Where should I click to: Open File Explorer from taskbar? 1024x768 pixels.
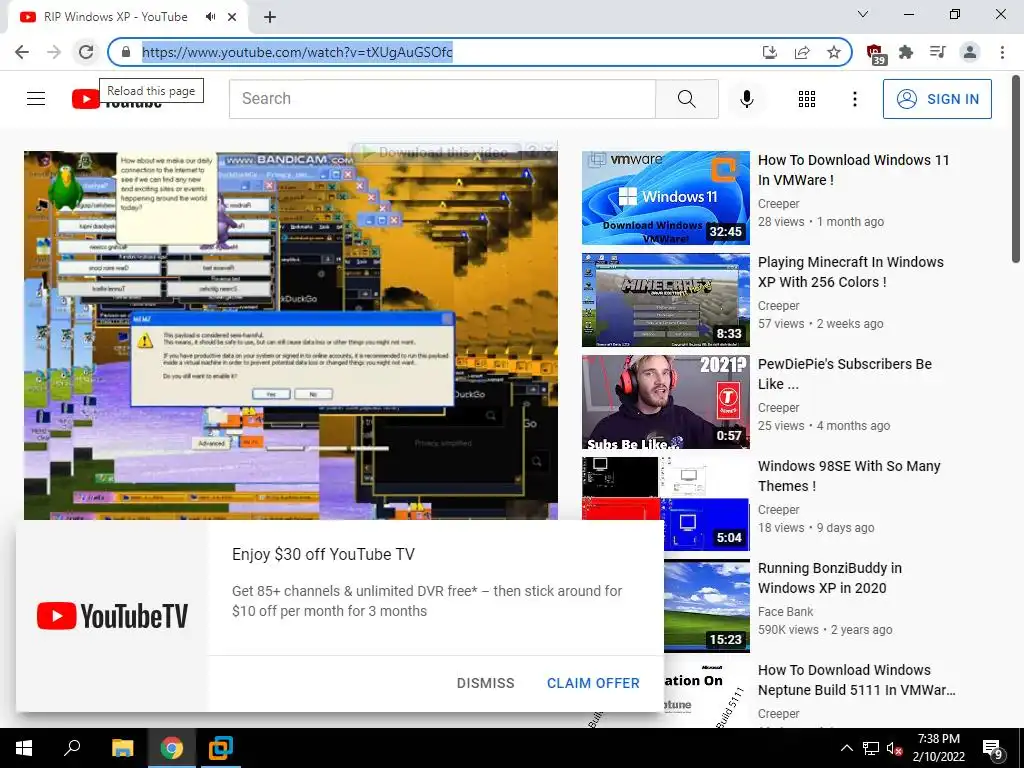click(x=122, y=748)
